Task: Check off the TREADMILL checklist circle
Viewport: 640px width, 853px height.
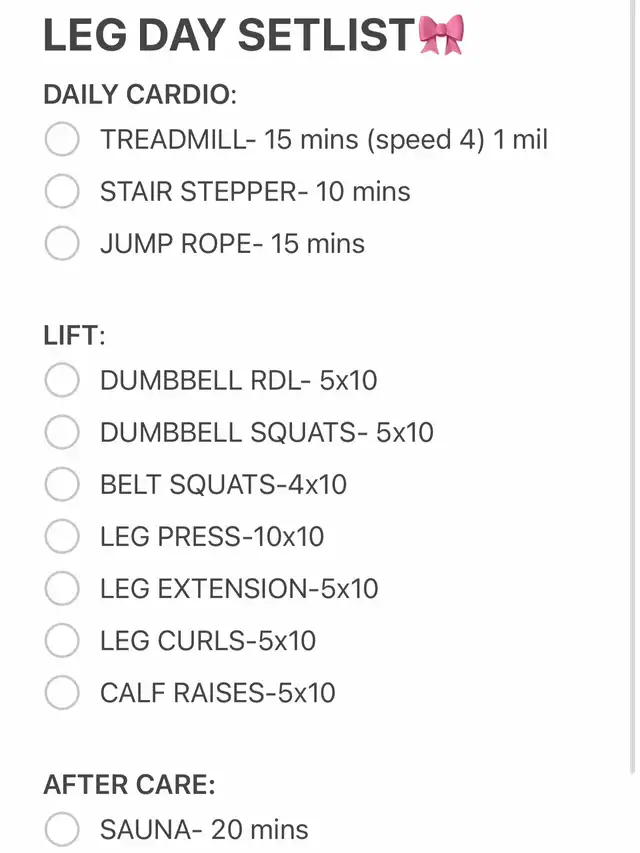Action: [x=62, y=139]
